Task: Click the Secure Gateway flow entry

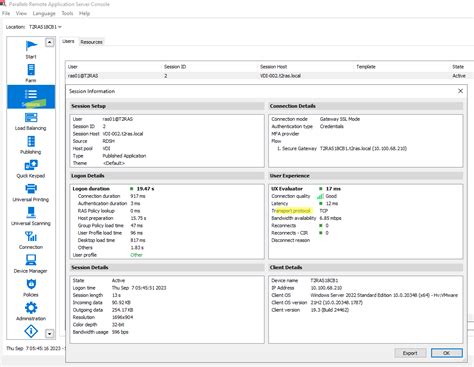Action: (x=342, y=149)
